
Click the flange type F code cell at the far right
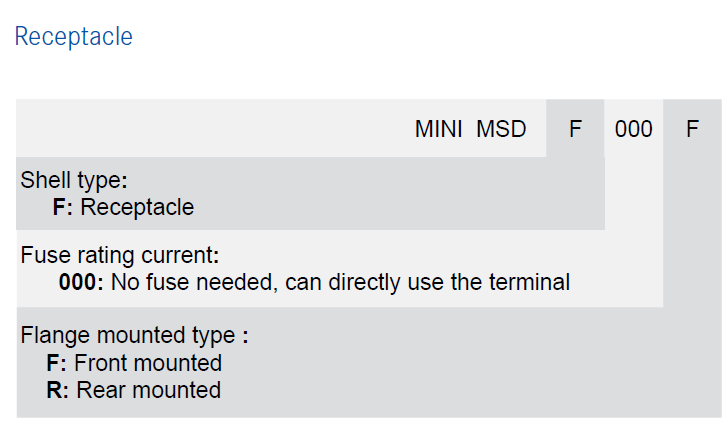pyautogui.click(x=692, y=128)
